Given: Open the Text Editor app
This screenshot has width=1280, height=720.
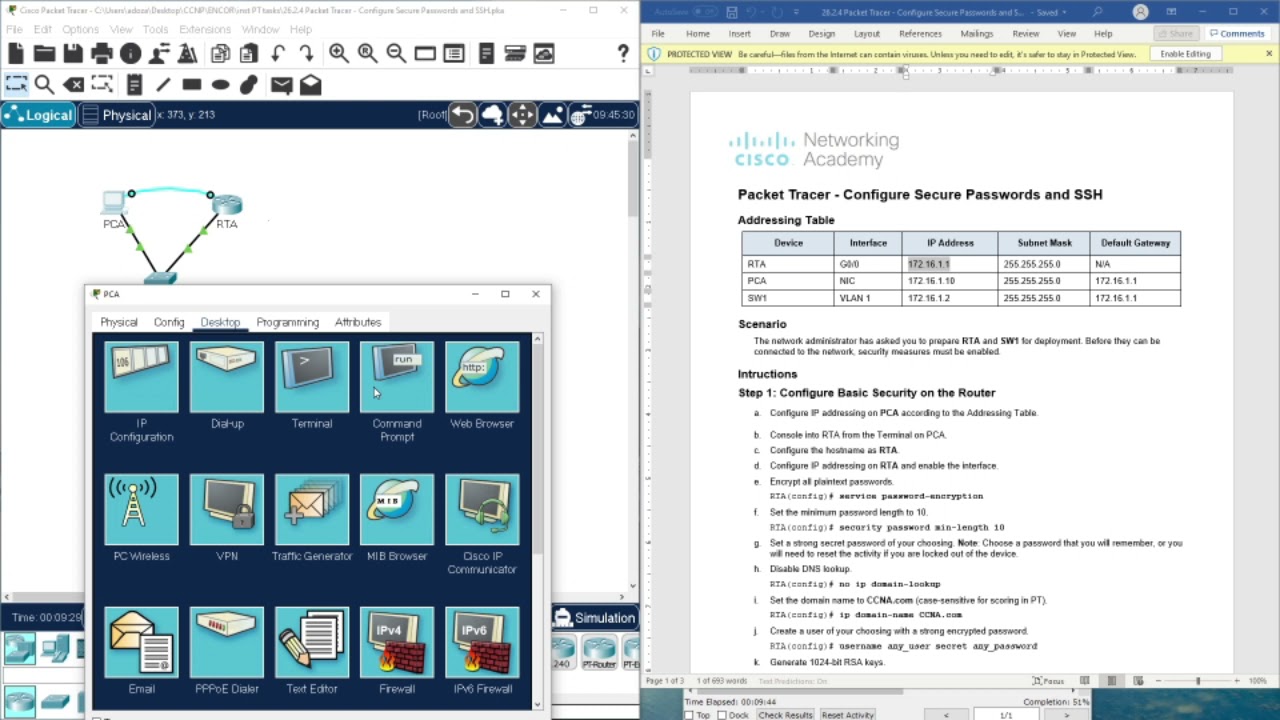Looking at the screenshot, I should click(x=312, y=642).
